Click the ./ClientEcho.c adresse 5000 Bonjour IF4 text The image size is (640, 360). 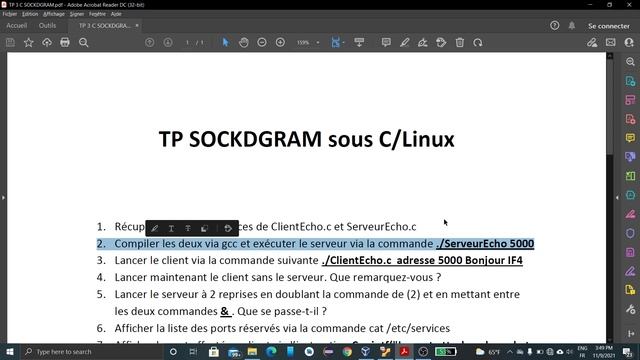click(422, 260)
